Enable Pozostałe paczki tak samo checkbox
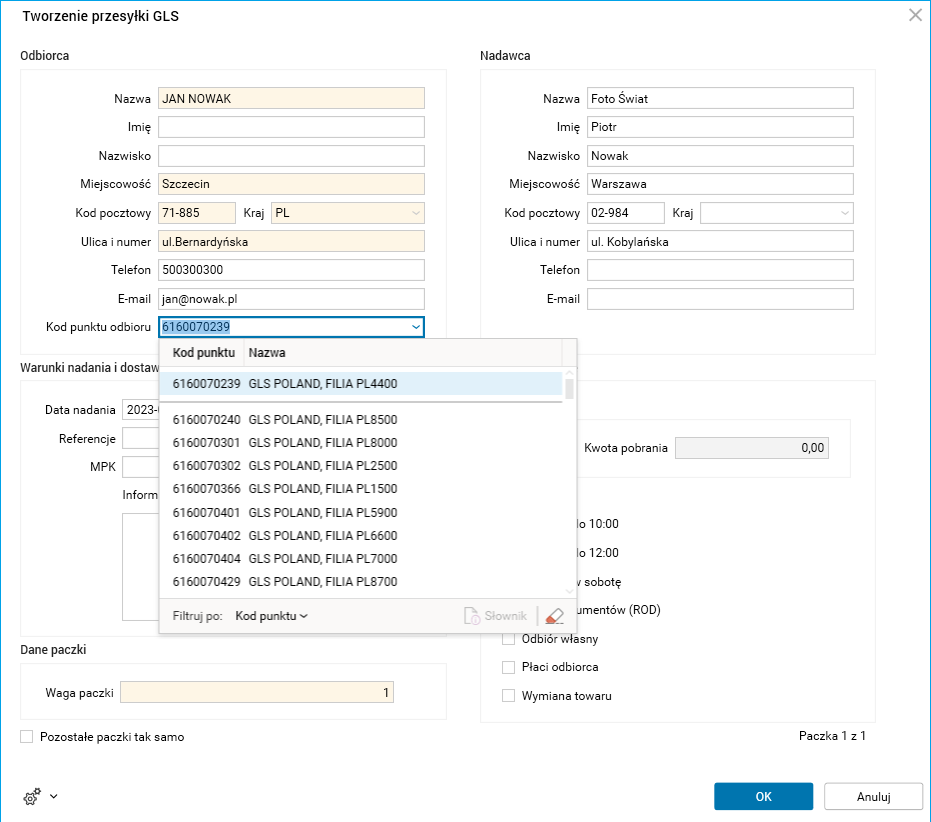This screenshot has width=931, height=822. point(27,737)
